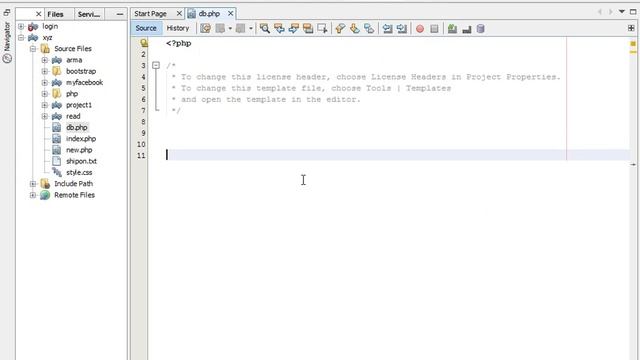Image resolution: width=640 pixels, height=360 pixels.
Task: Select index.php in project tree
Action: pos(81,139)
